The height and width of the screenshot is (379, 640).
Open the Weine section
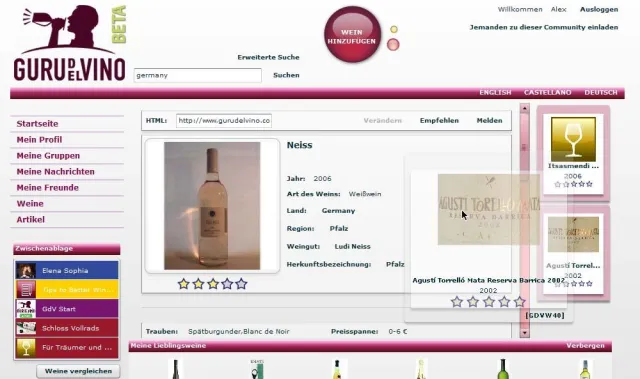(x=30, y=204)
